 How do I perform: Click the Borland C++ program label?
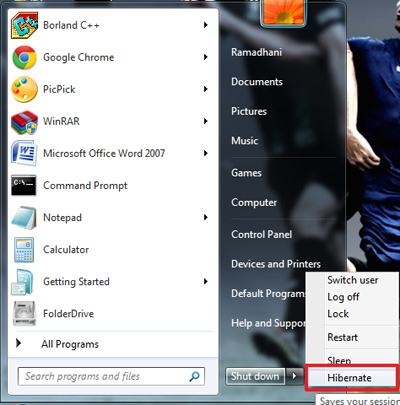point(71,25)
